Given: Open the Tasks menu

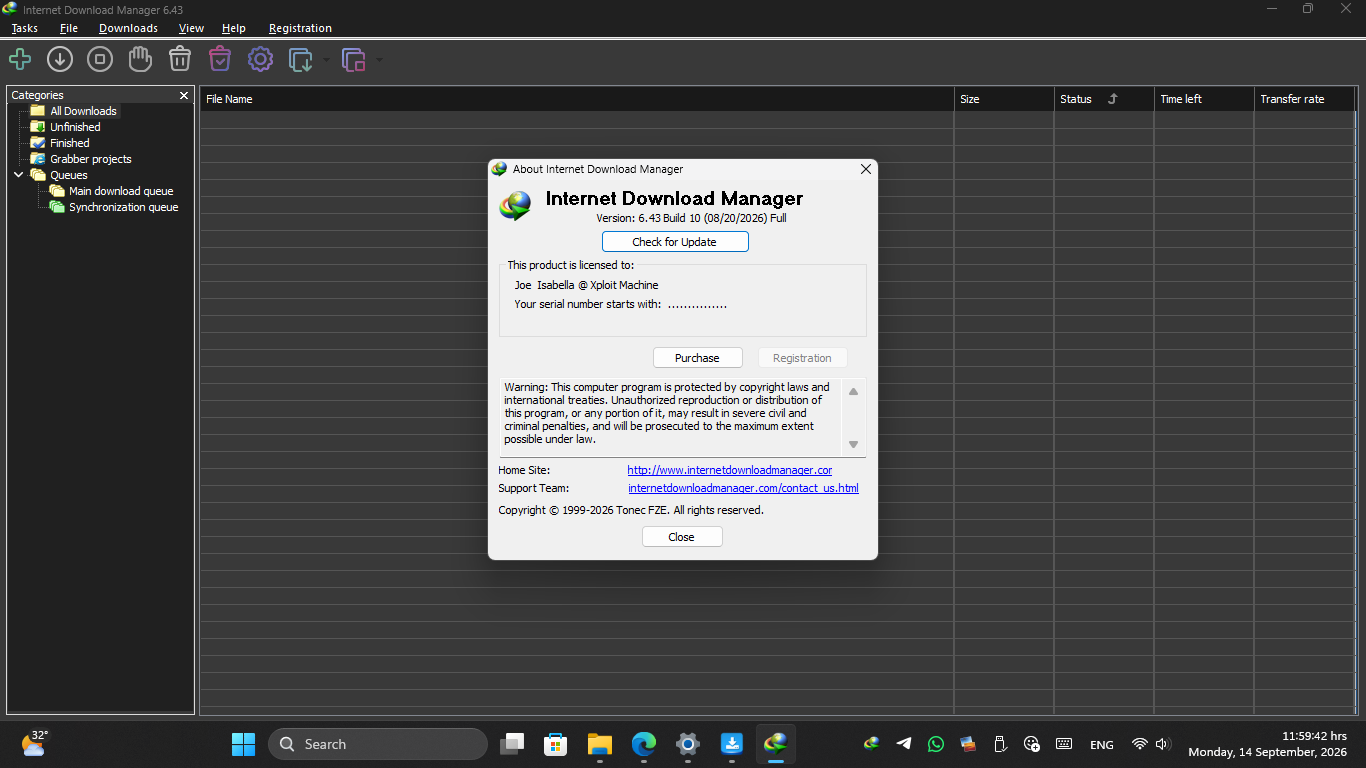Looking at the screenshot, I should pos(25,28).
